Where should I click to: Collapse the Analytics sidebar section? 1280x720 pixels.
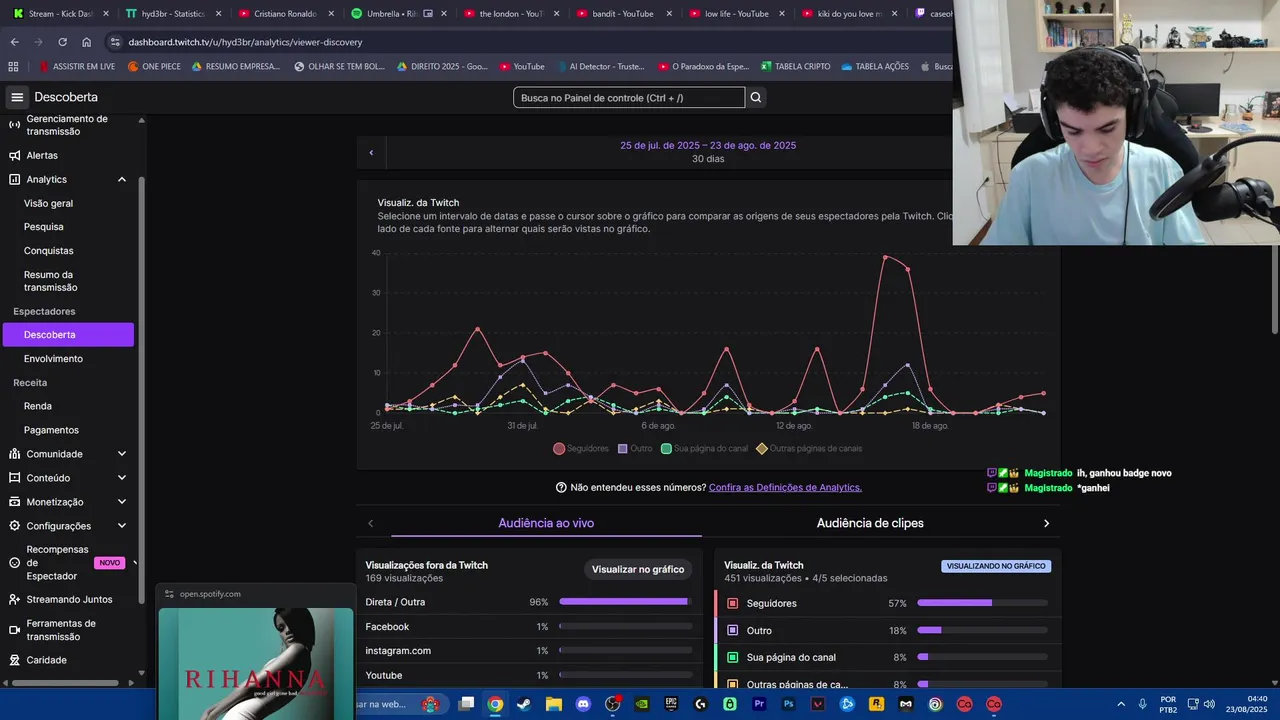[x=122, y=179]
